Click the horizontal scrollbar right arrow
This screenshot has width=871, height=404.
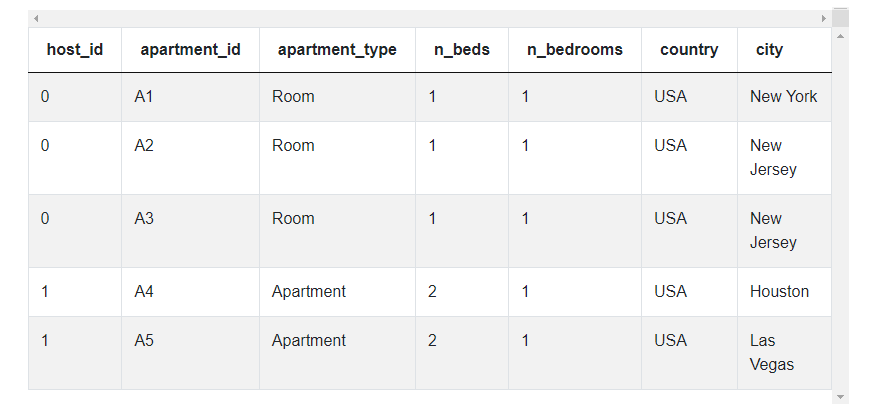click(824, 18)
